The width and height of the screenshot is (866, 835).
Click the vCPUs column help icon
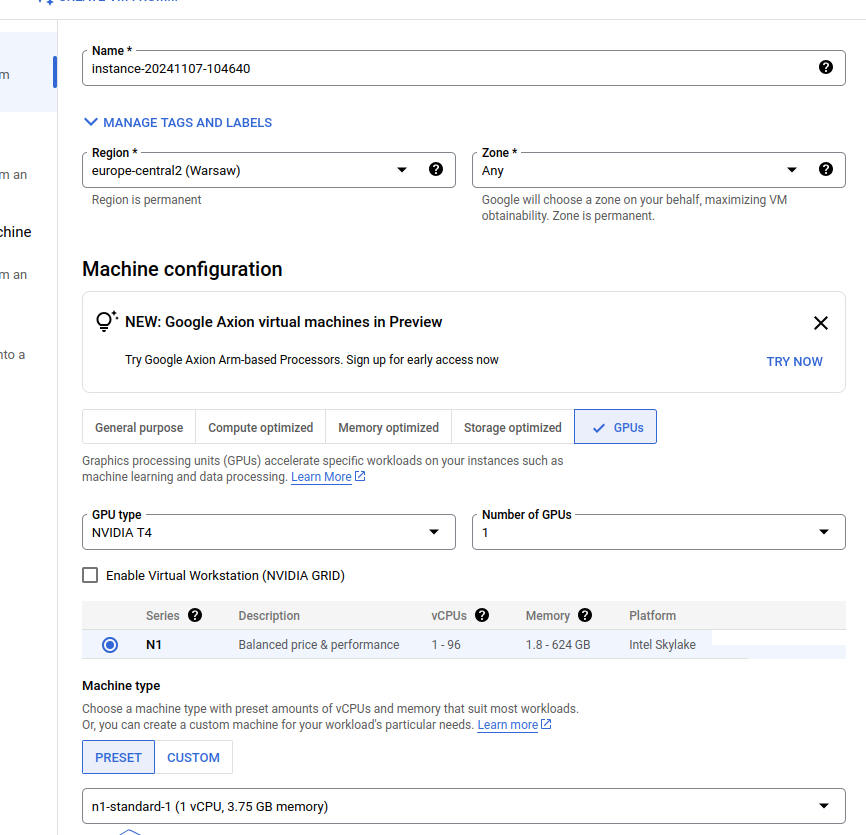(482, 615)
